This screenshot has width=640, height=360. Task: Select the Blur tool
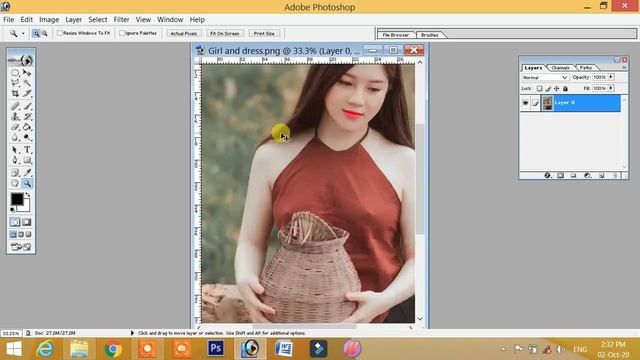15,137
